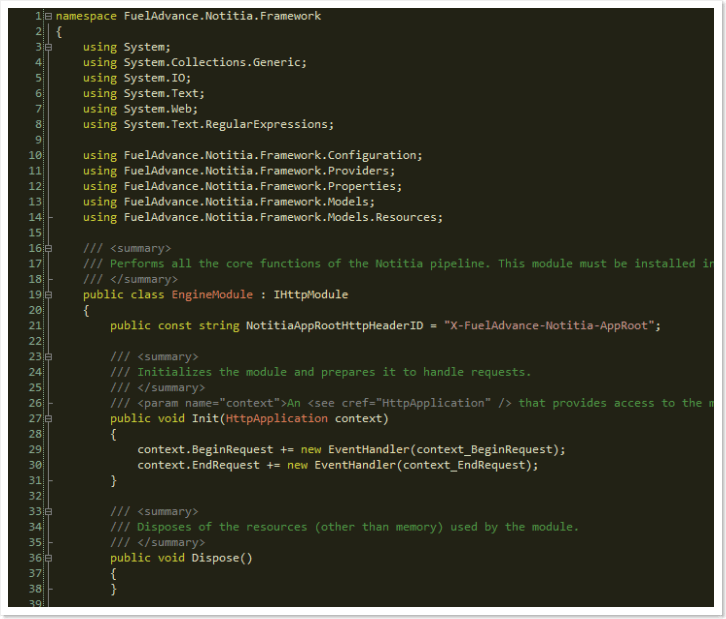Click line number 21 in the gutter
Viewport: 726px width, 619px height.
(35, 325)
